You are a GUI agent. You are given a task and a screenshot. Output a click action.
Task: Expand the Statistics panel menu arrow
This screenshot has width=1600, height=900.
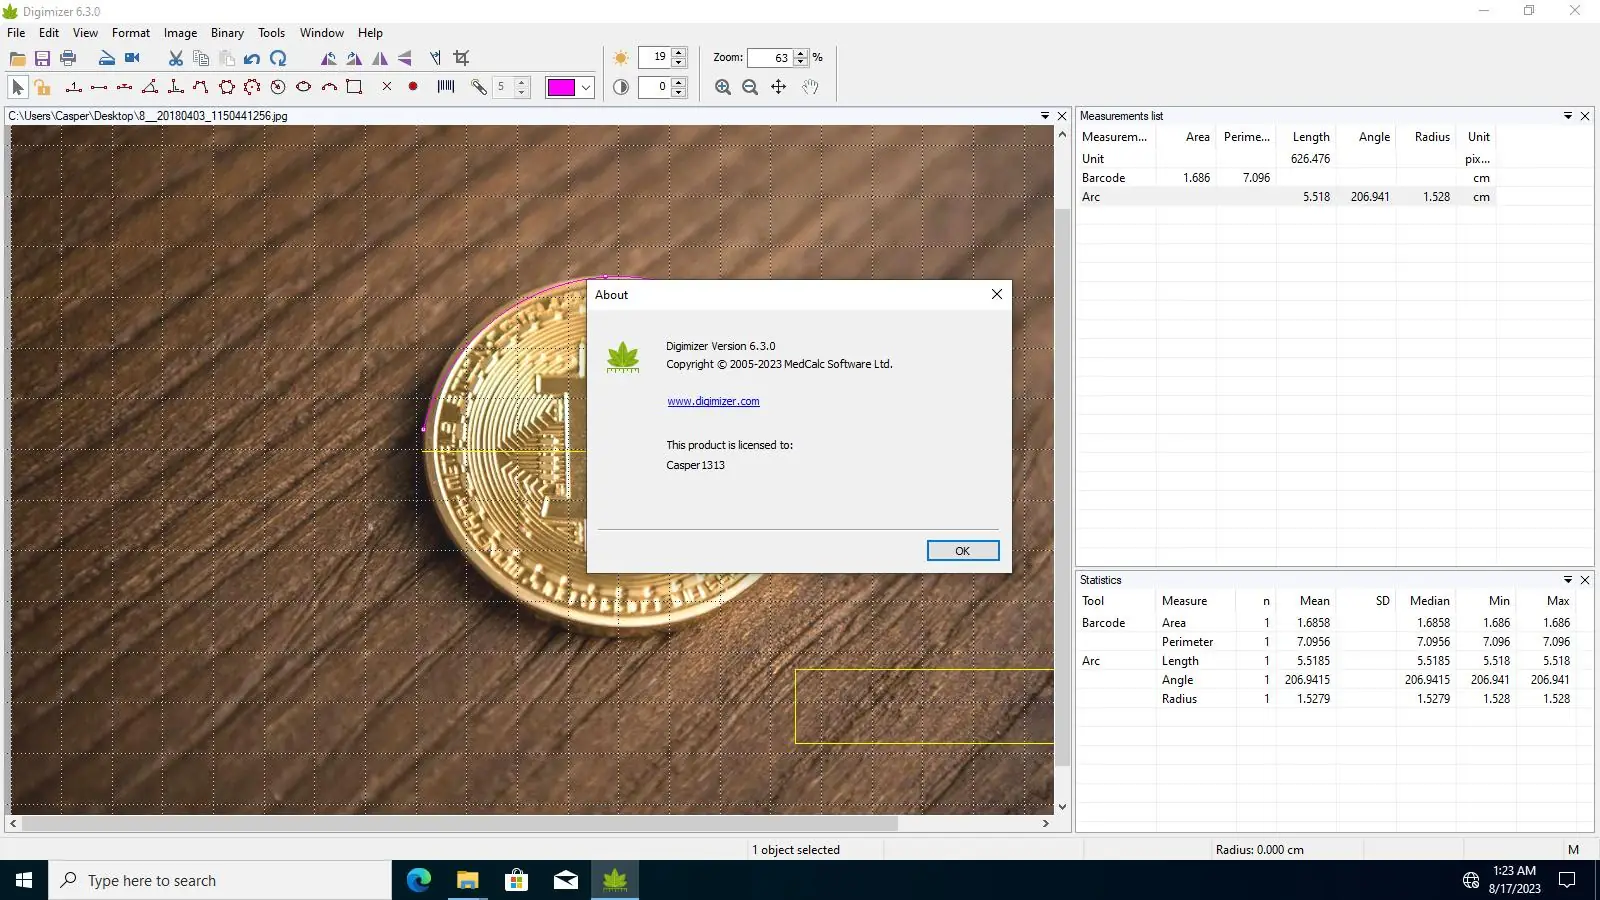1568,580
